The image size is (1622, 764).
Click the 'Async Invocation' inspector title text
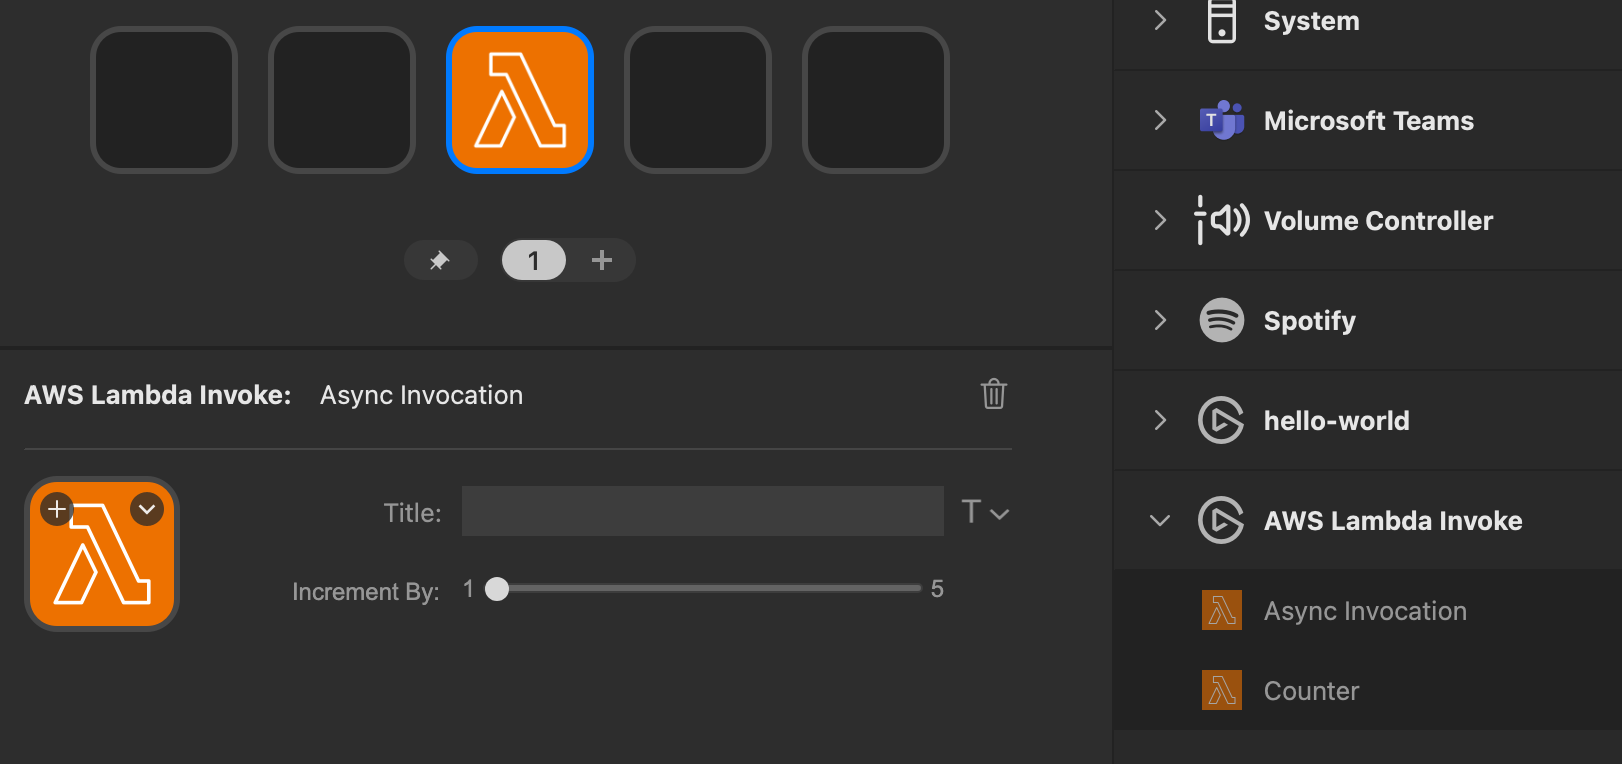[x=421, y=395]
